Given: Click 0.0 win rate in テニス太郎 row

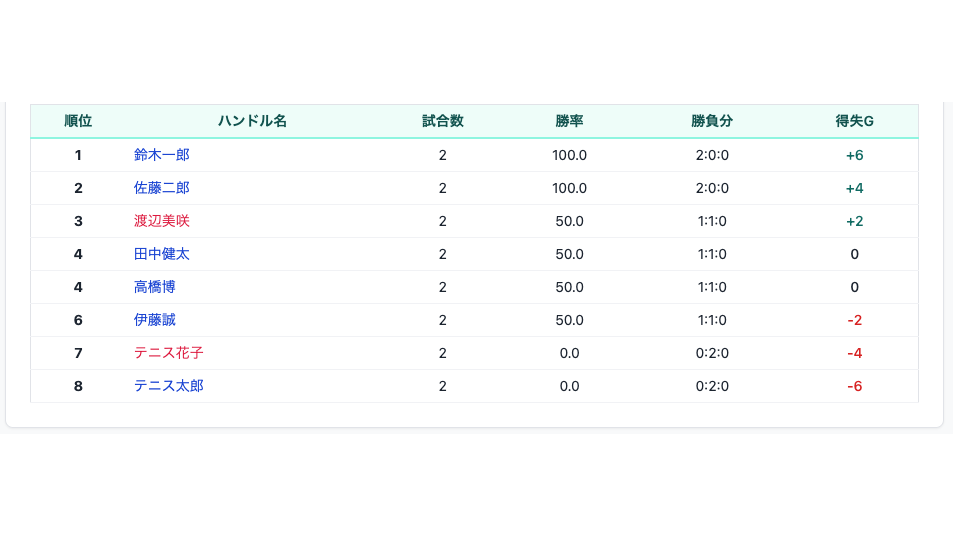Looking at the screenshot, I should [x=569, y=386].
